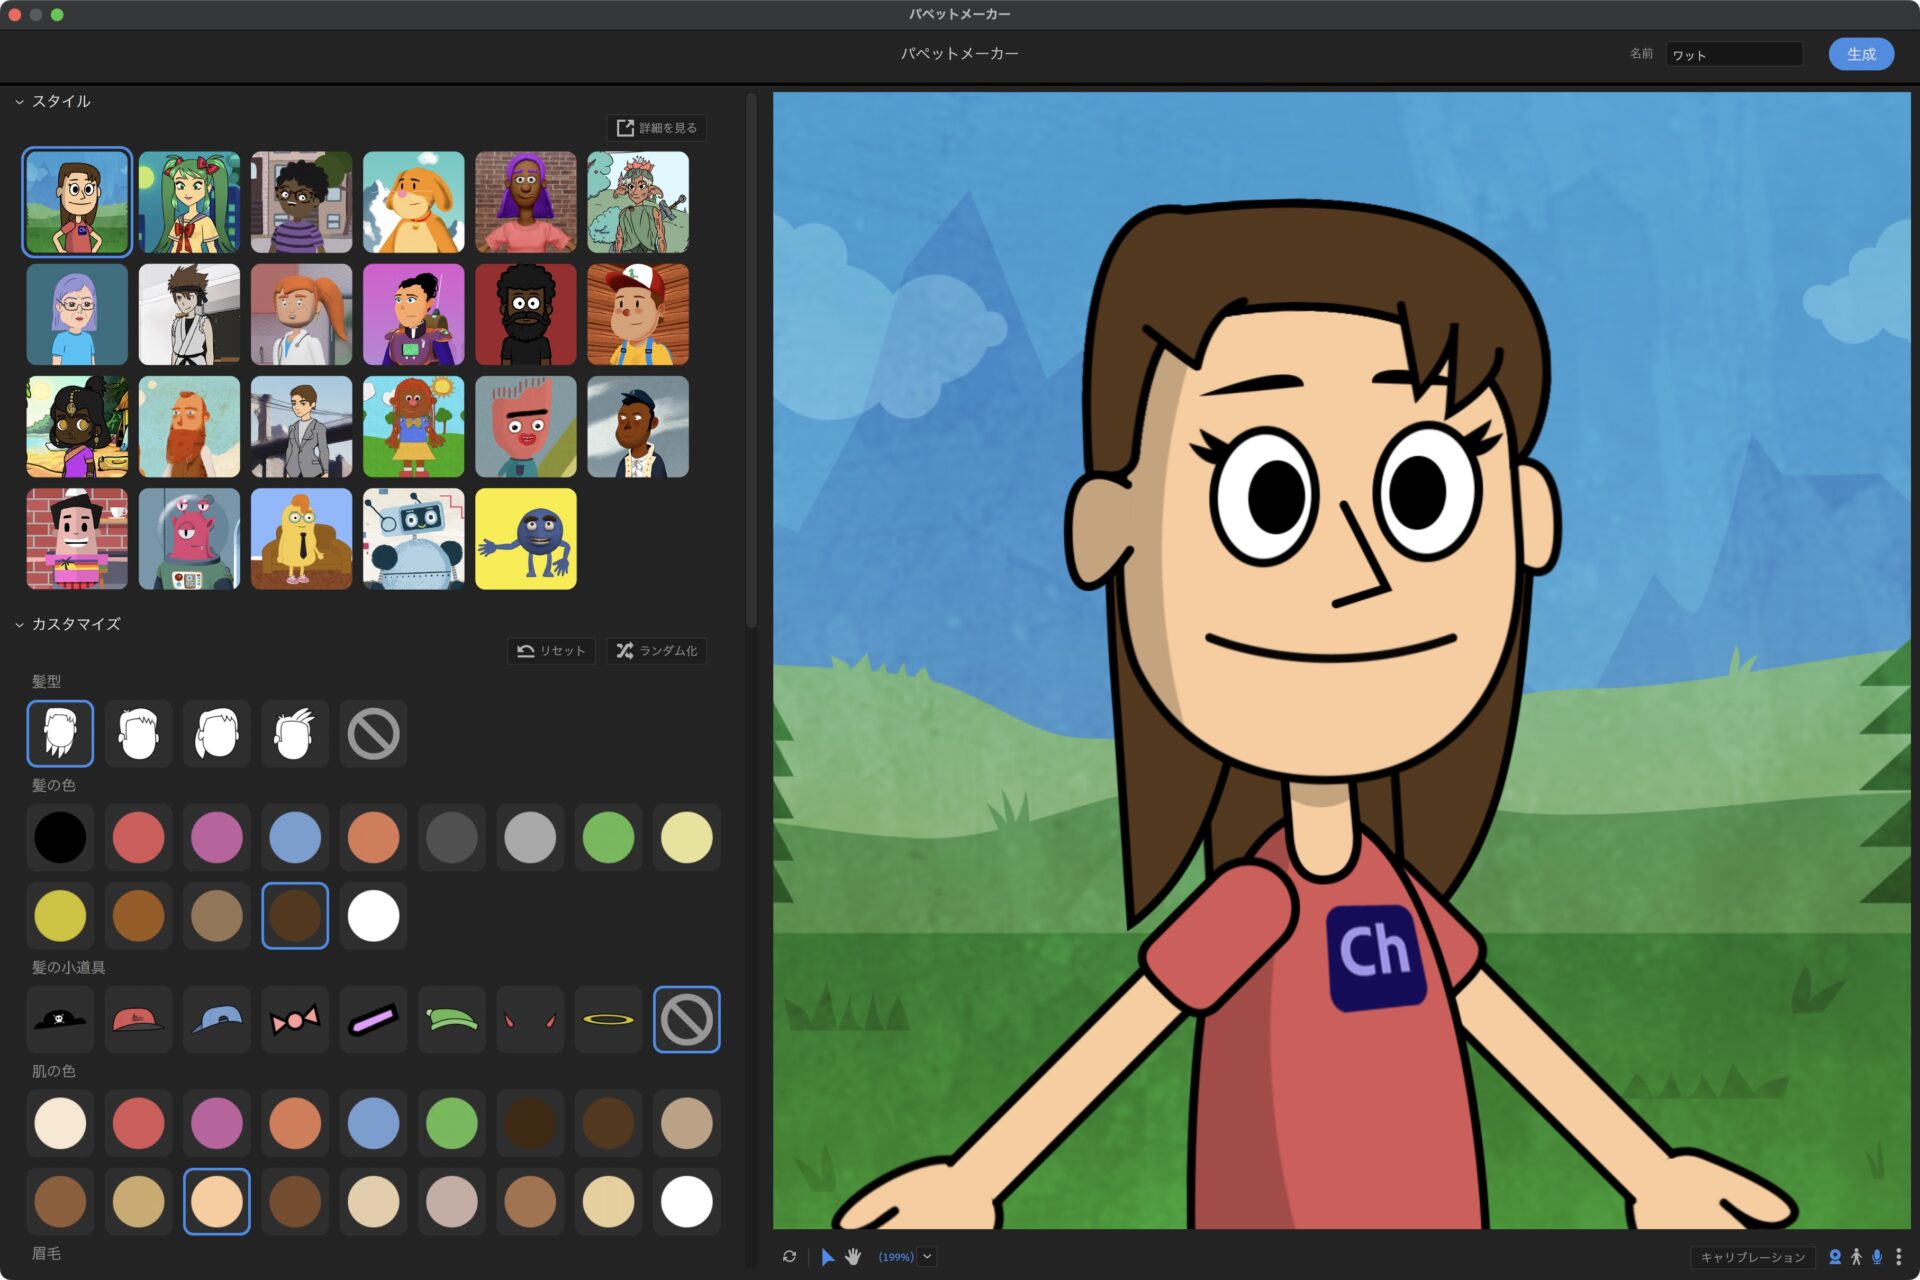Click リセット to reset customizations
Viewport: 1920px width, 1280px height.
(x=550, y=650)
